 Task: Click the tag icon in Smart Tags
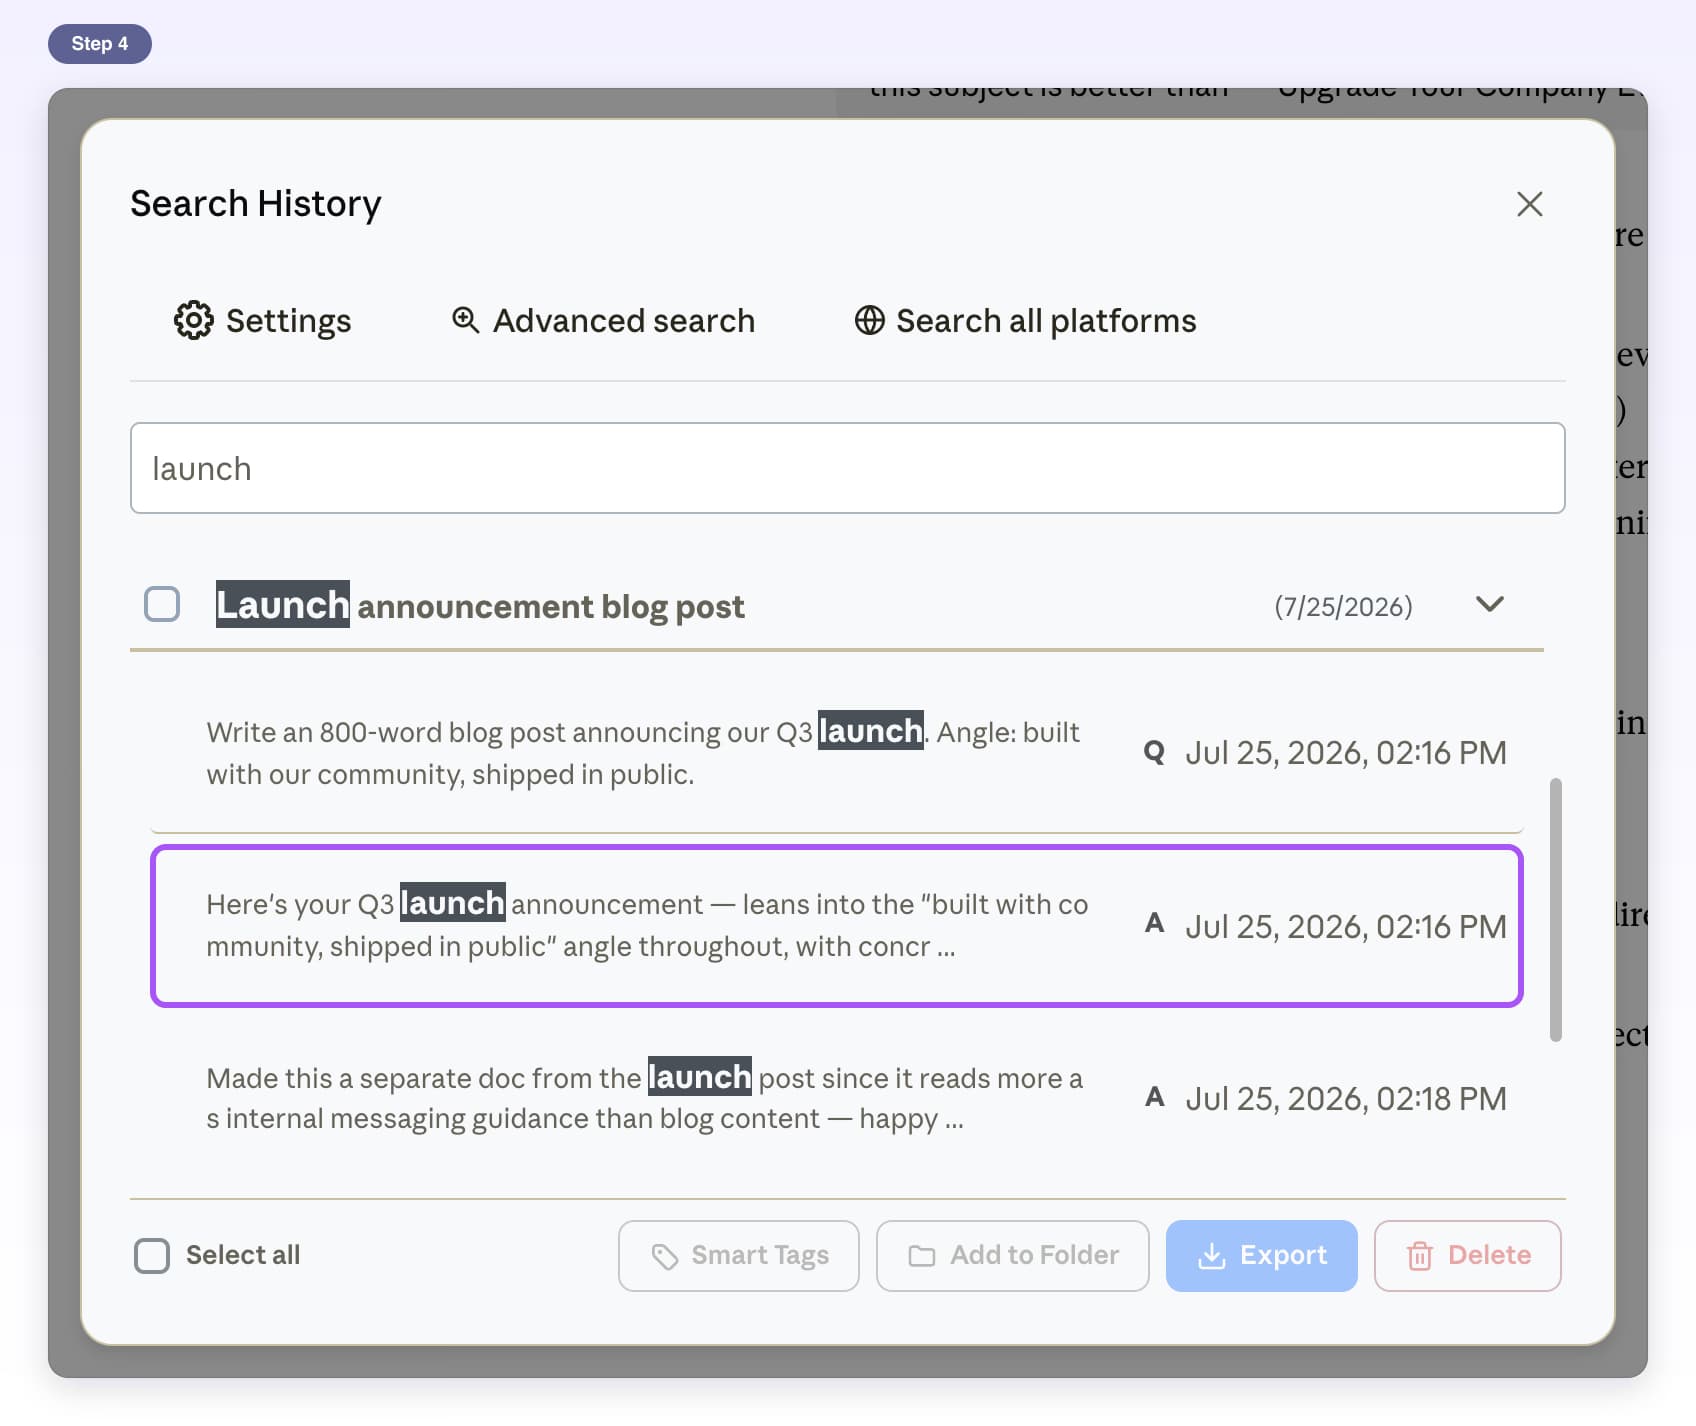[665, 1256]
